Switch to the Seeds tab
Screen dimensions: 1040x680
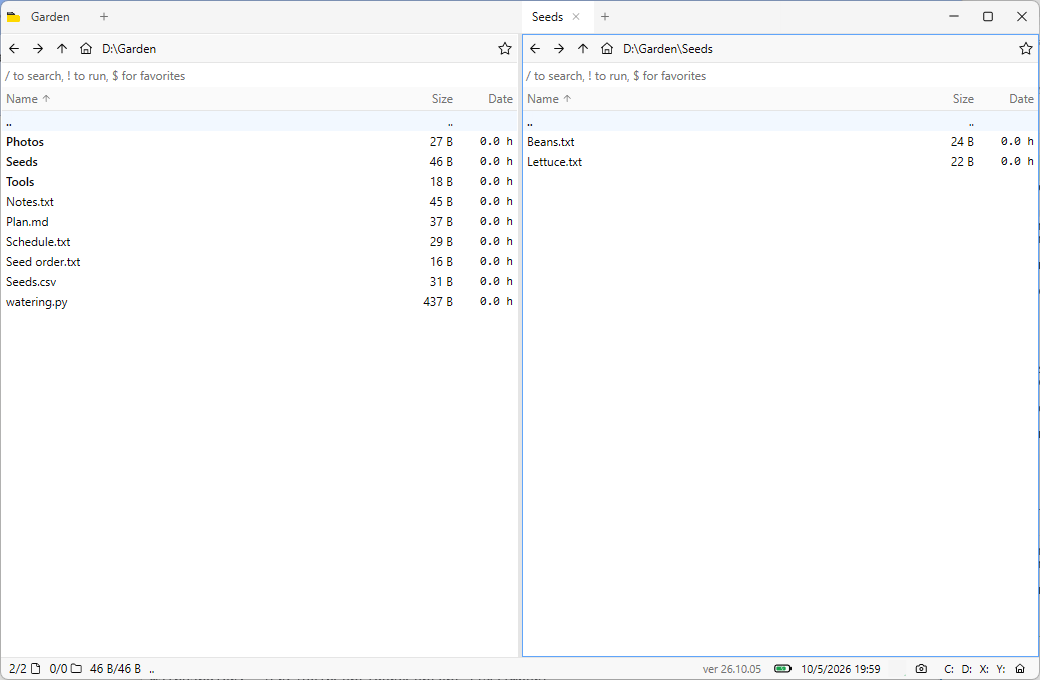[x=547, y=17]
